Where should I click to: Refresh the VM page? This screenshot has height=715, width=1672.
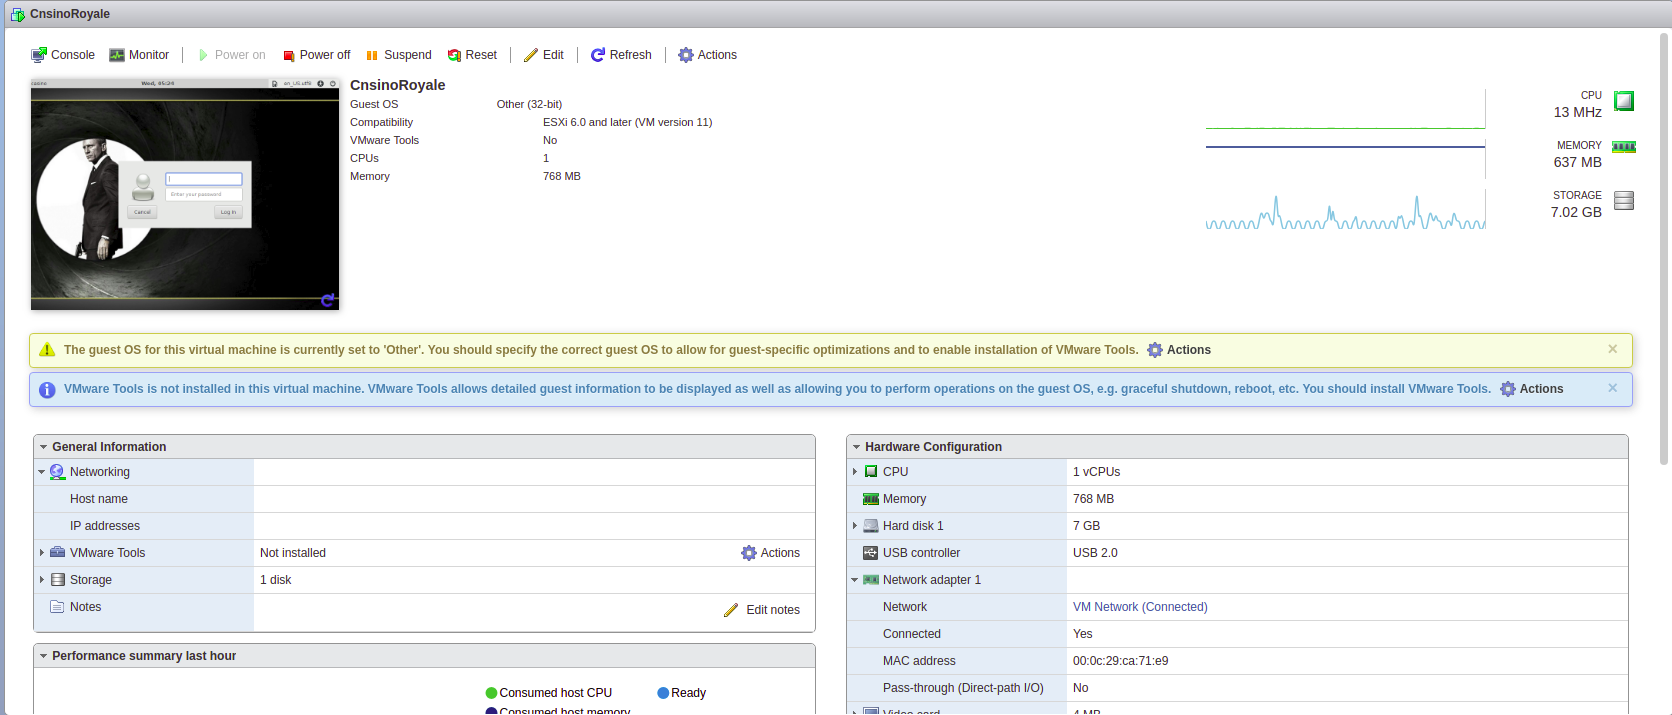[x=621, y=55]
